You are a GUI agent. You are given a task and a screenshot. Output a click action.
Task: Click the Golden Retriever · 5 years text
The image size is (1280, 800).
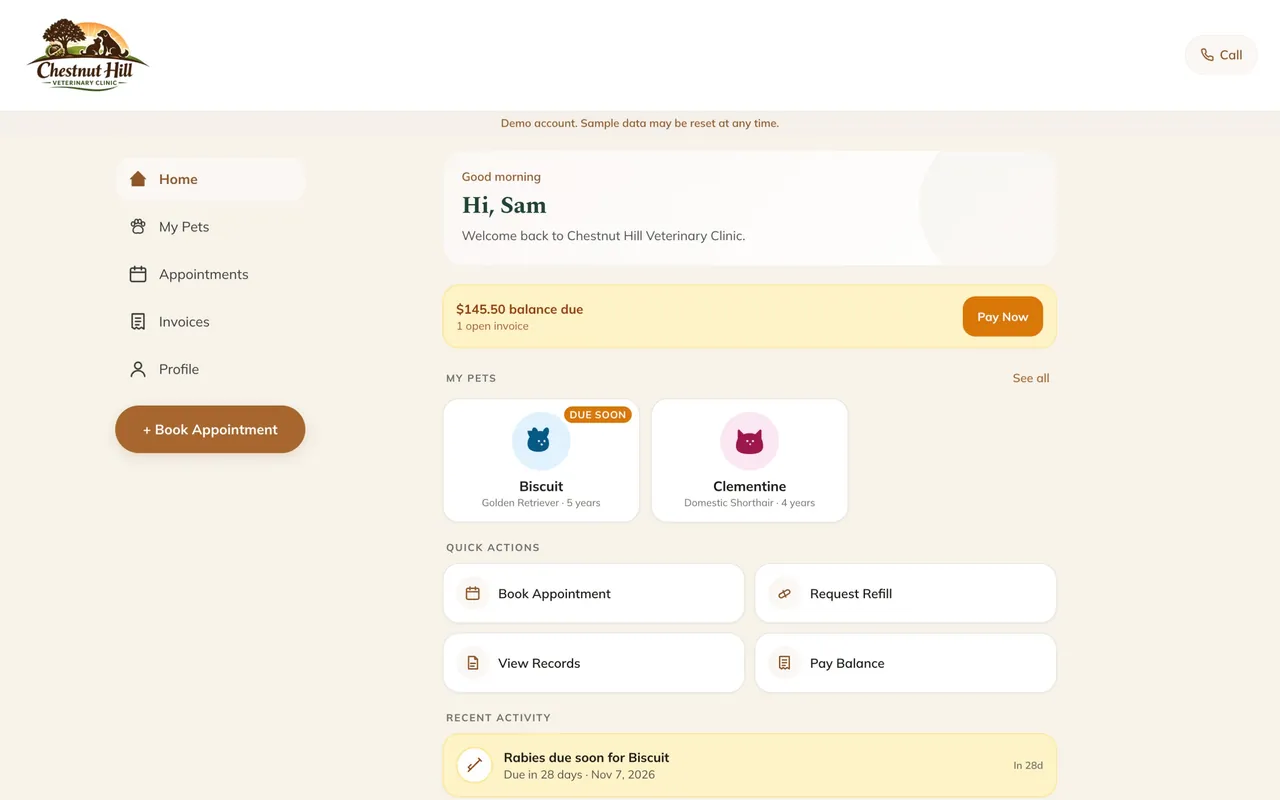click(541, 503)
